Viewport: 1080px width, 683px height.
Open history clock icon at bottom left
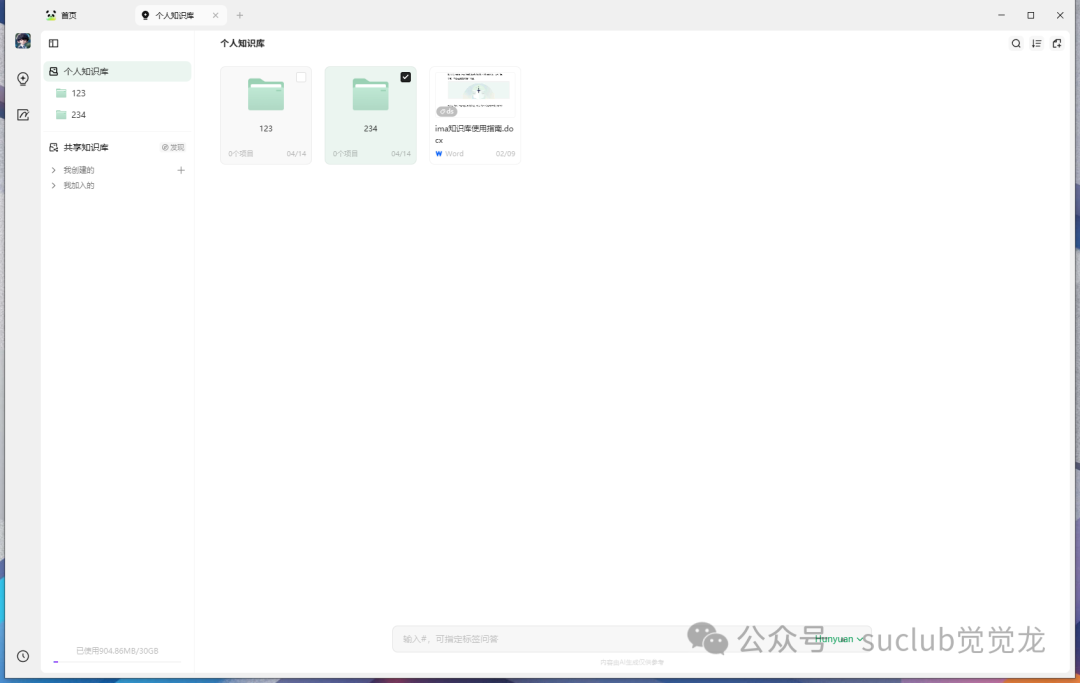(x=23, y=656)
